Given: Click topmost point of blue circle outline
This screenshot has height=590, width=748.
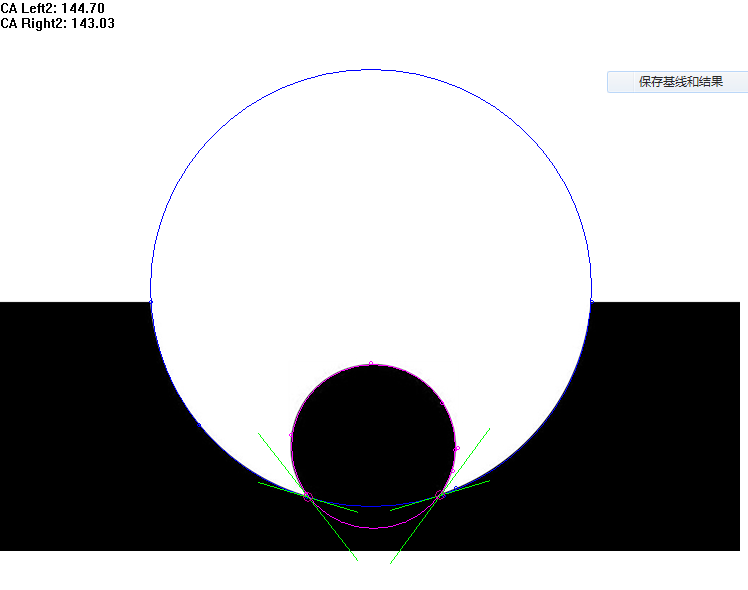Looking at the screenshot, I should point(371,70).
